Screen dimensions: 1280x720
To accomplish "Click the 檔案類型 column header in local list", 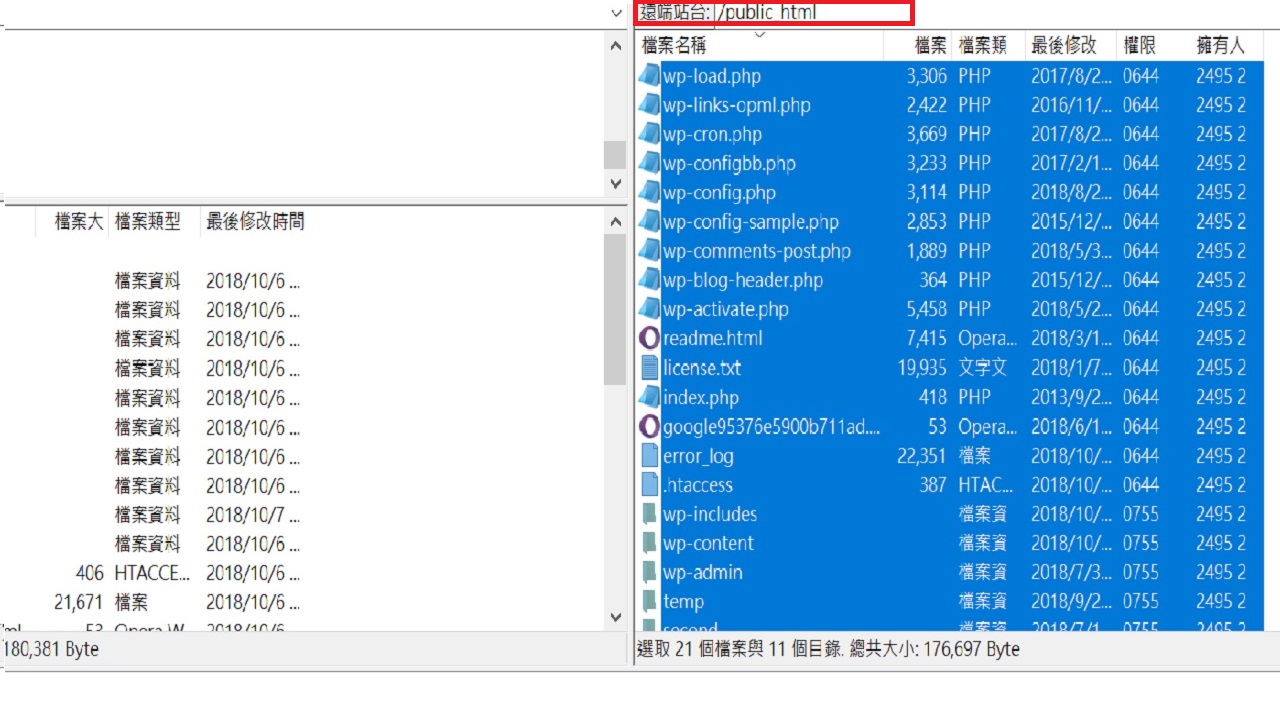I will (x=148, y=222).
